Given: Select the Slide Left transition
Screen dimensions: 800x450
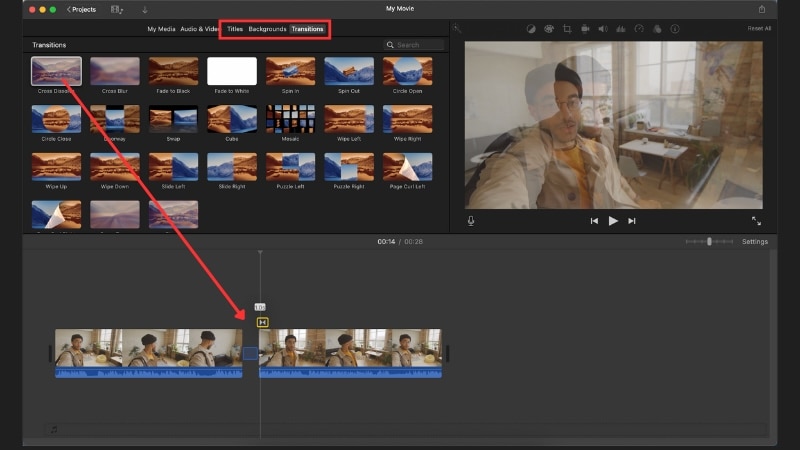Looking at the screenshot, I should pyautogui.click(x=173, y=167).
